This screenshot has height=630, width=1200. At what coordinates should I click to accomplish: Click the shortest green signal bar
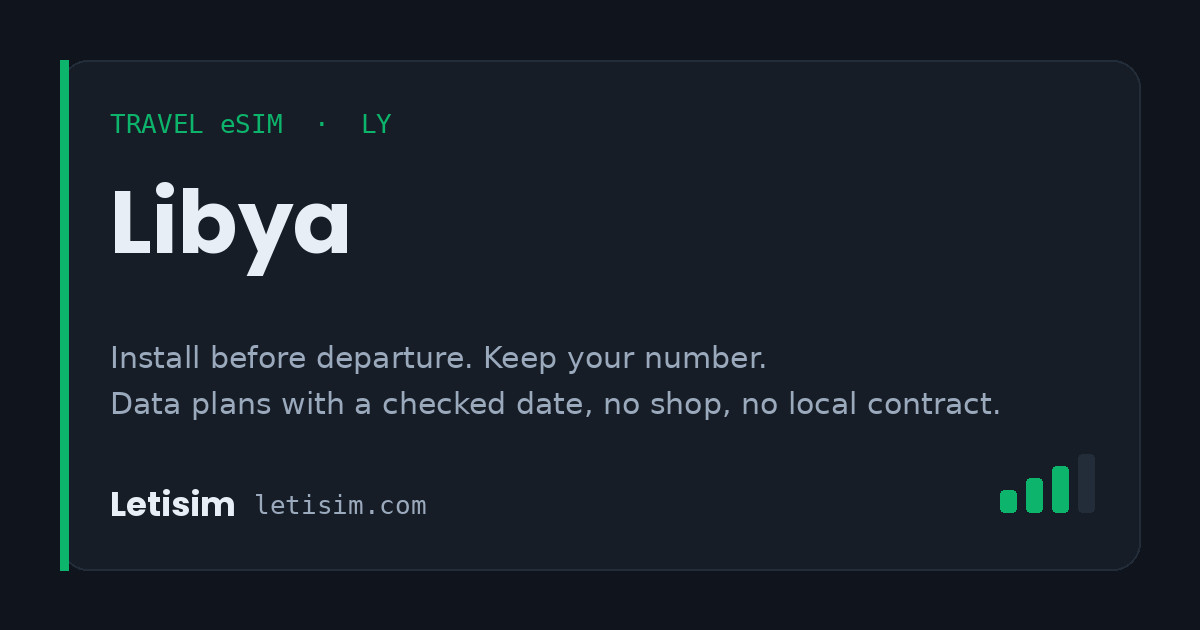click(1008, 501)
